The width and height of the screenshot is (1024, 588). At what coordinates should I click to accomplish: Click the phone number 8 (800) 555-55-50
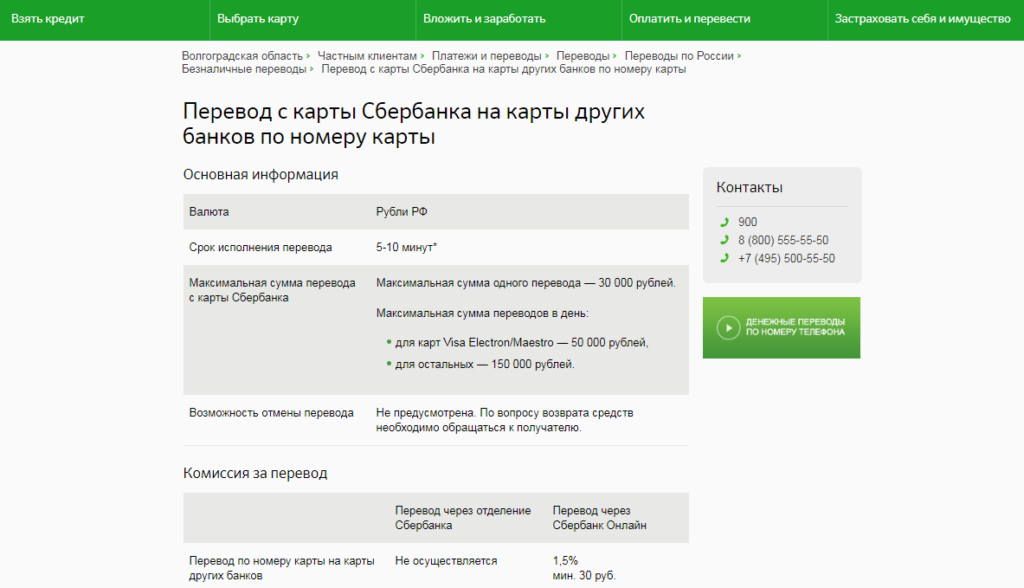(x=784, y=240)
